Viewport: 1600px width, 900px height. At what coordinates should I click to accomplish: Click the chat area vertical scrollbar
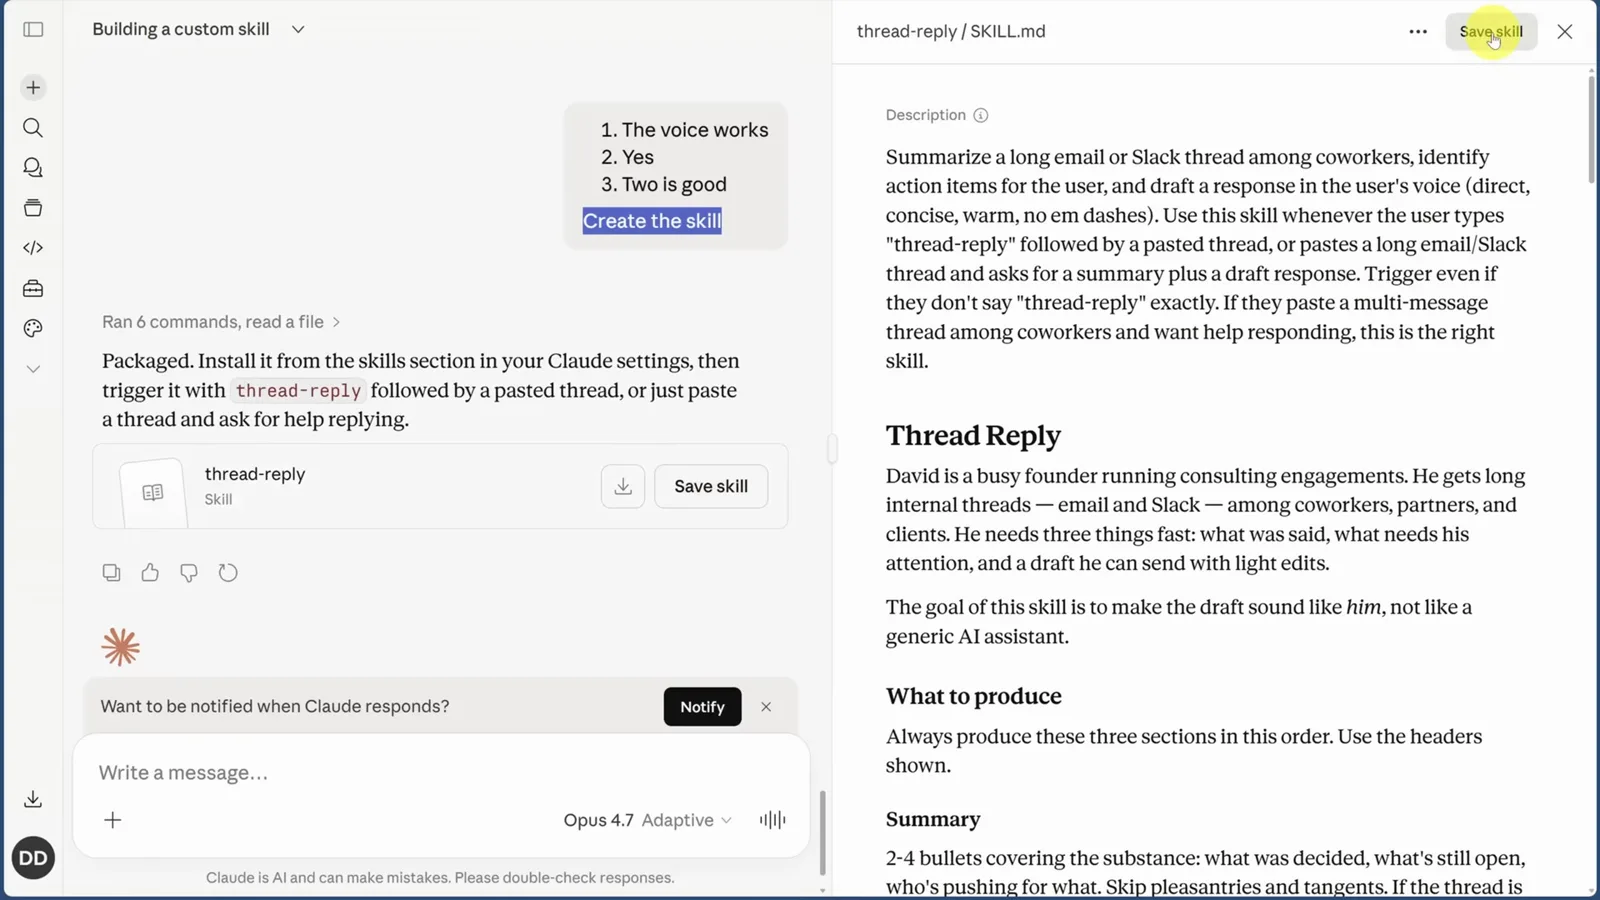pos(823,833)
